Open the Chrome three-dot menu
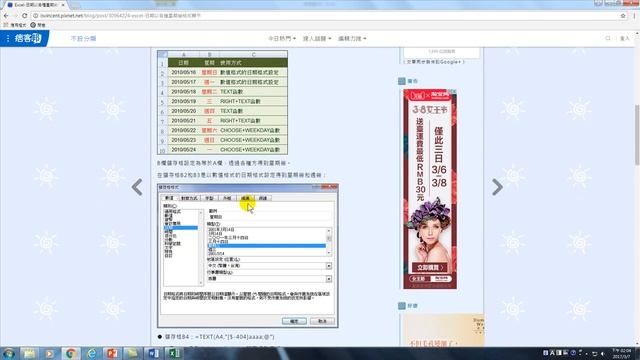The width and height of the screenshot is (640, 360). click(634, 16)
